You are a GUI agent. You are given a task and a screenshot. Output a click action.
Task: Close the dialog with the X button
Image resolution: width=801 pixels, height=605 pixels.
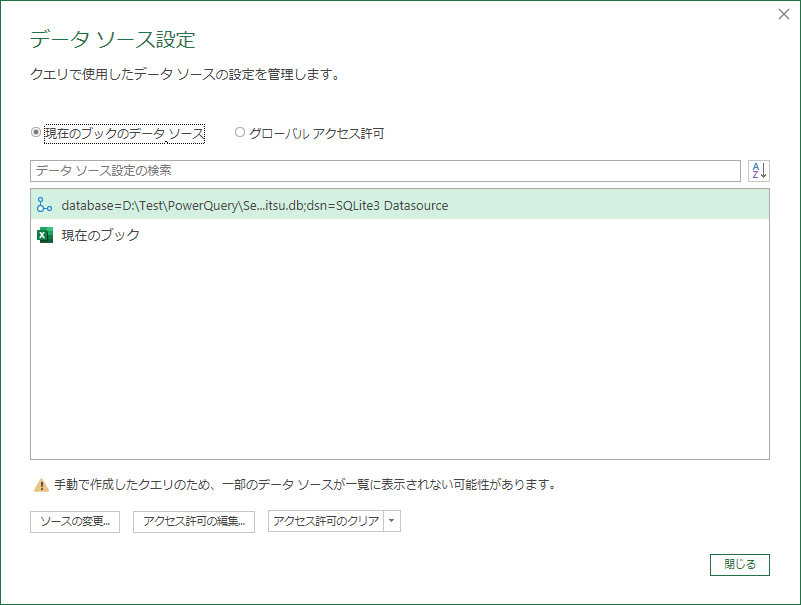coord(784,14)
